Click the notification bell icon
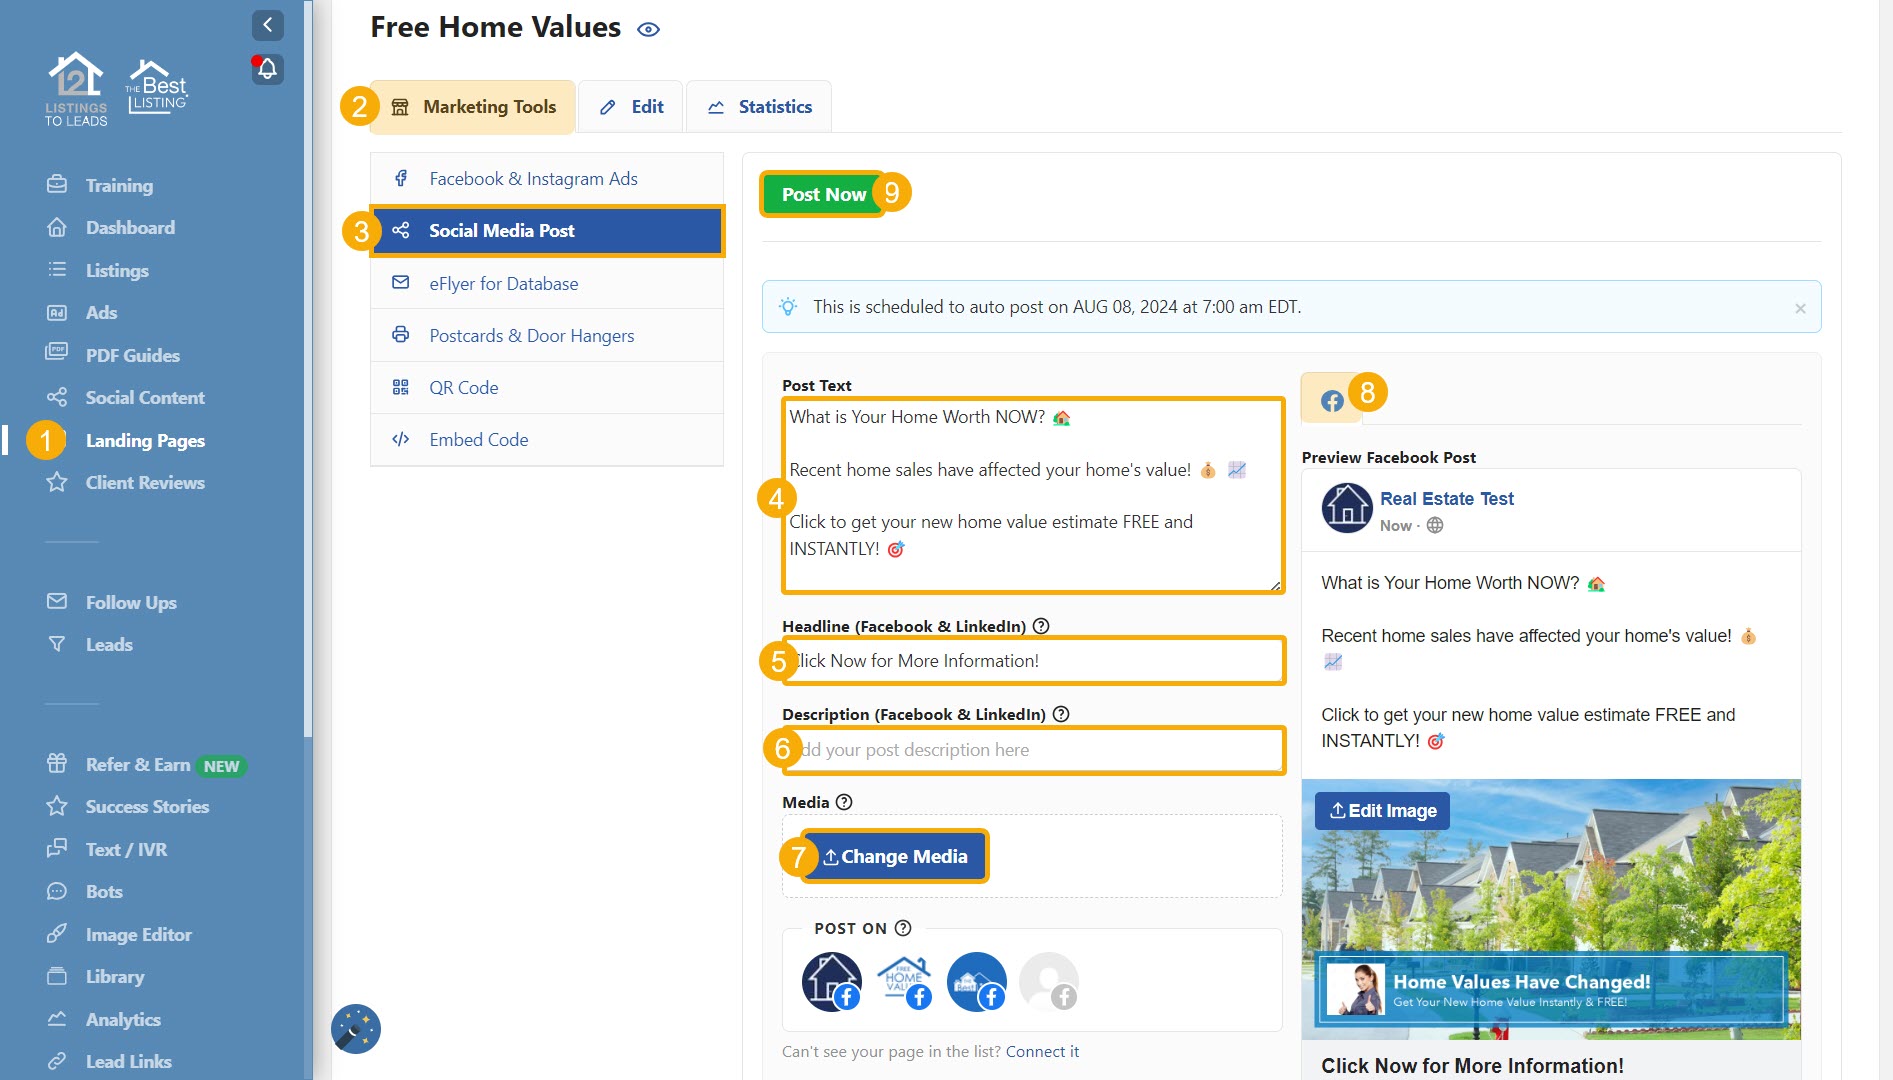1893x1080 pixels. click(x=267, y=69)
